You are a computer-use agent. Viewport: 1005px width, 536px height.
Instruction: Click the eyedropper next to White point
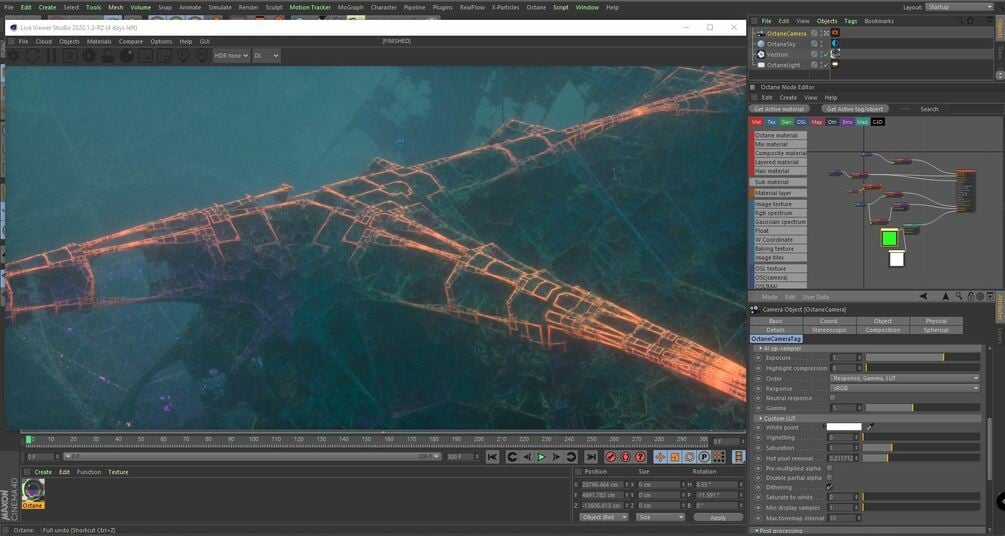[870, 426]
